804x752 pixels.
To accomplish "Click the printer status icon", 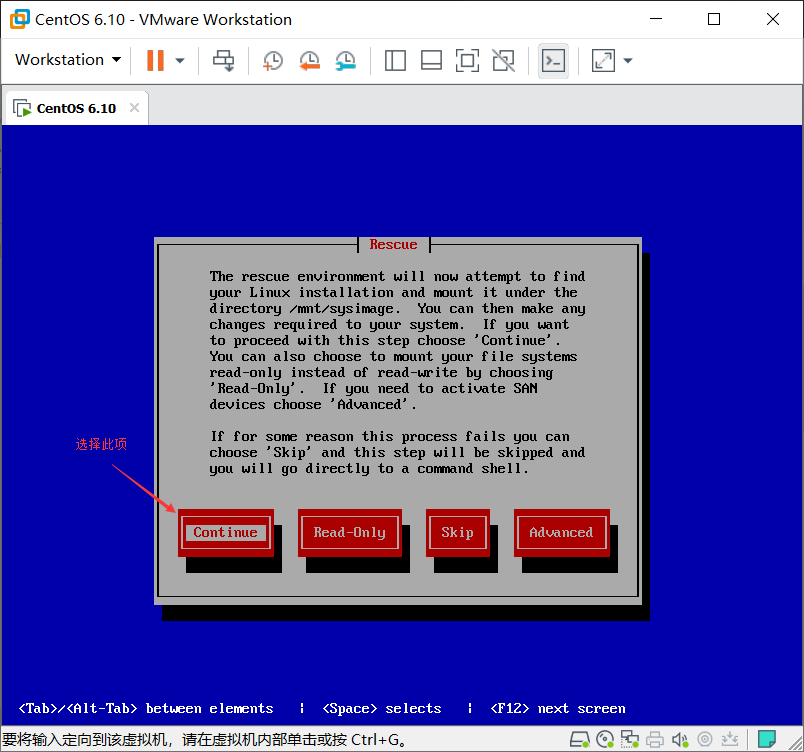I will point(655,739).
